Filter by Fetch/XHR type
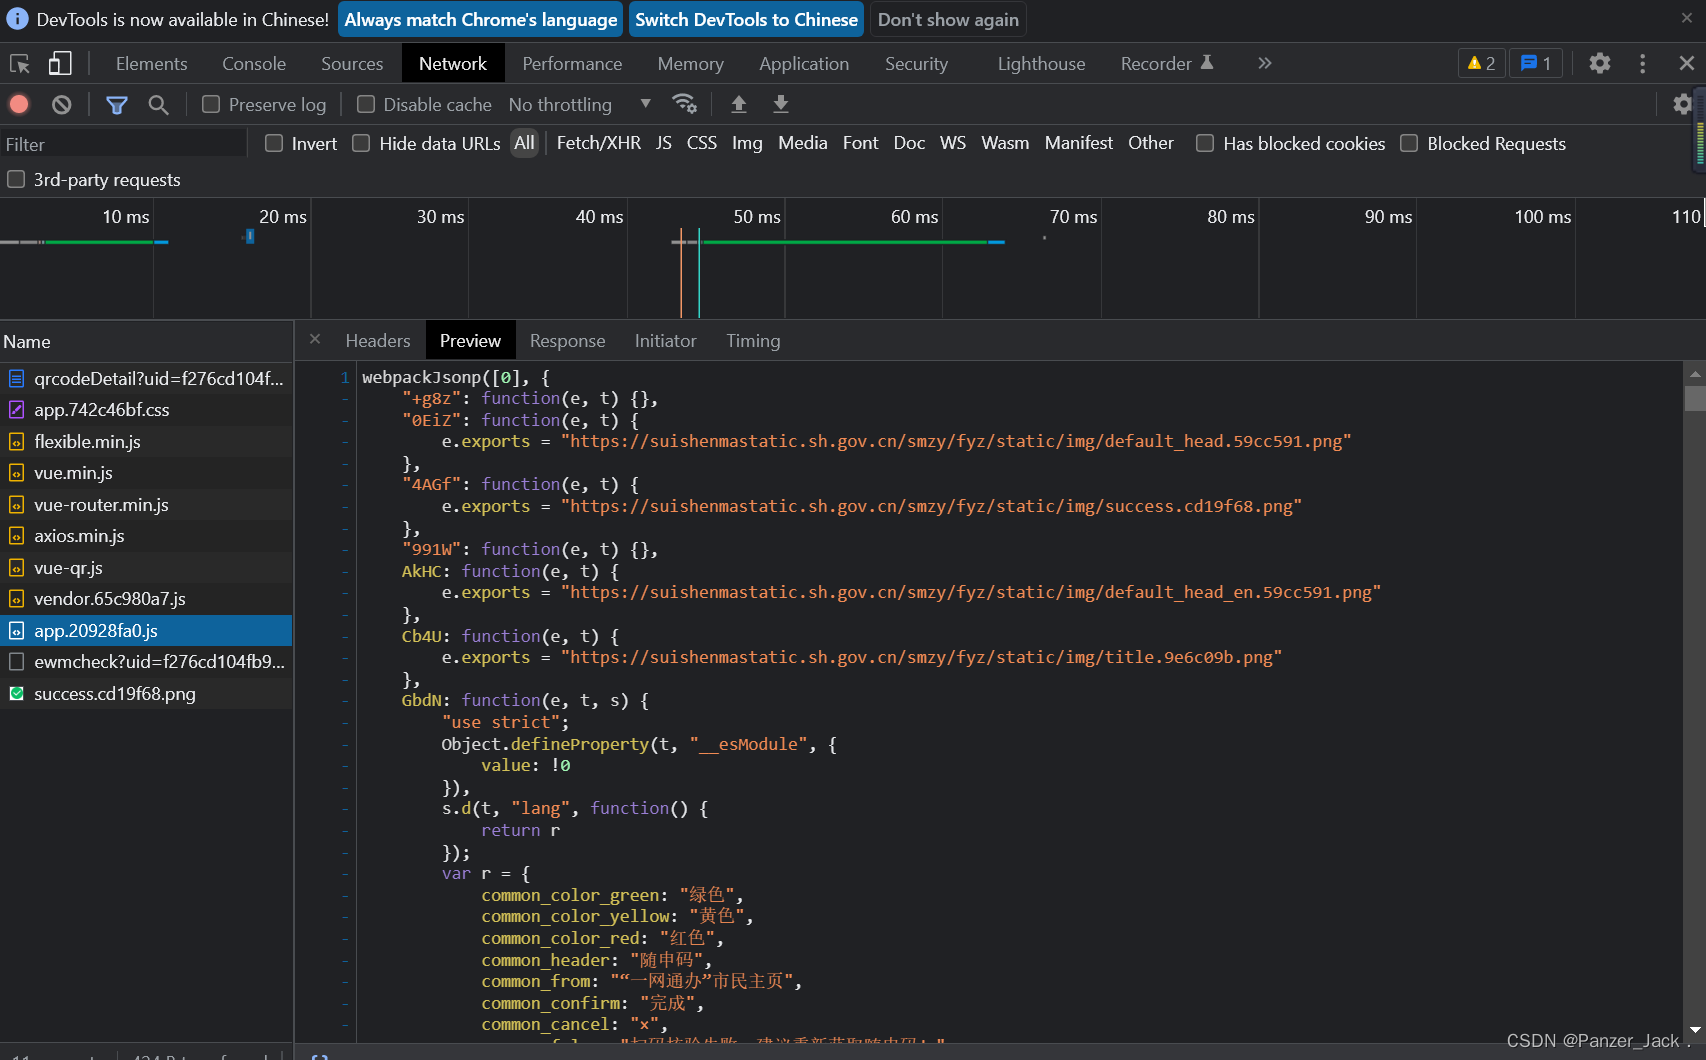This screenshot has width=1706, height=1060. point(598,143)
